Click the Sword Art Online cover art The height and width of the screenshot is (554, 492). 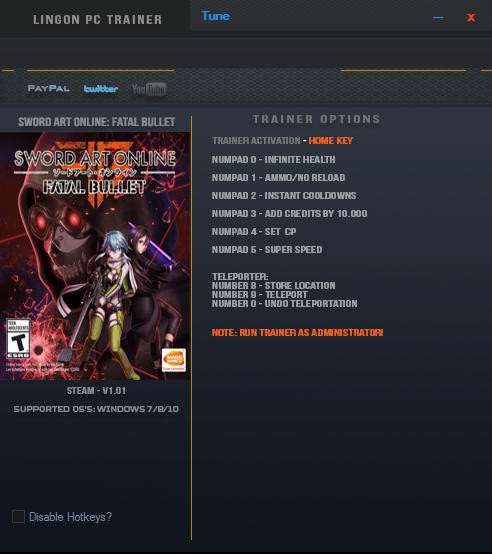[x=95, y=256]
